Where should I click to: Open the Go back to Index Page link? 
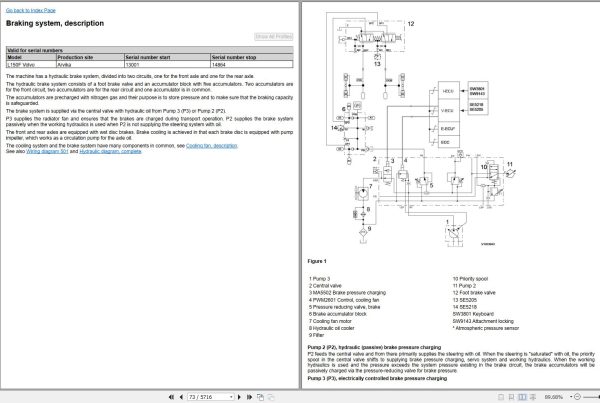(x=31, y=10)
